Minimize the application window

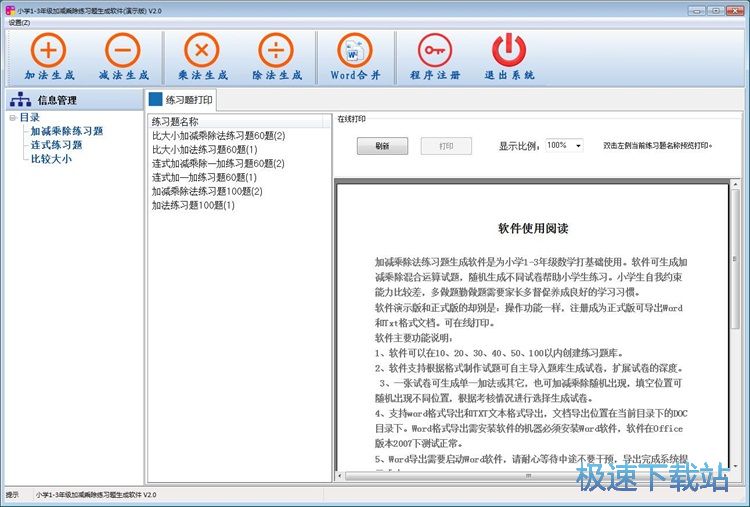pos(697,11)
